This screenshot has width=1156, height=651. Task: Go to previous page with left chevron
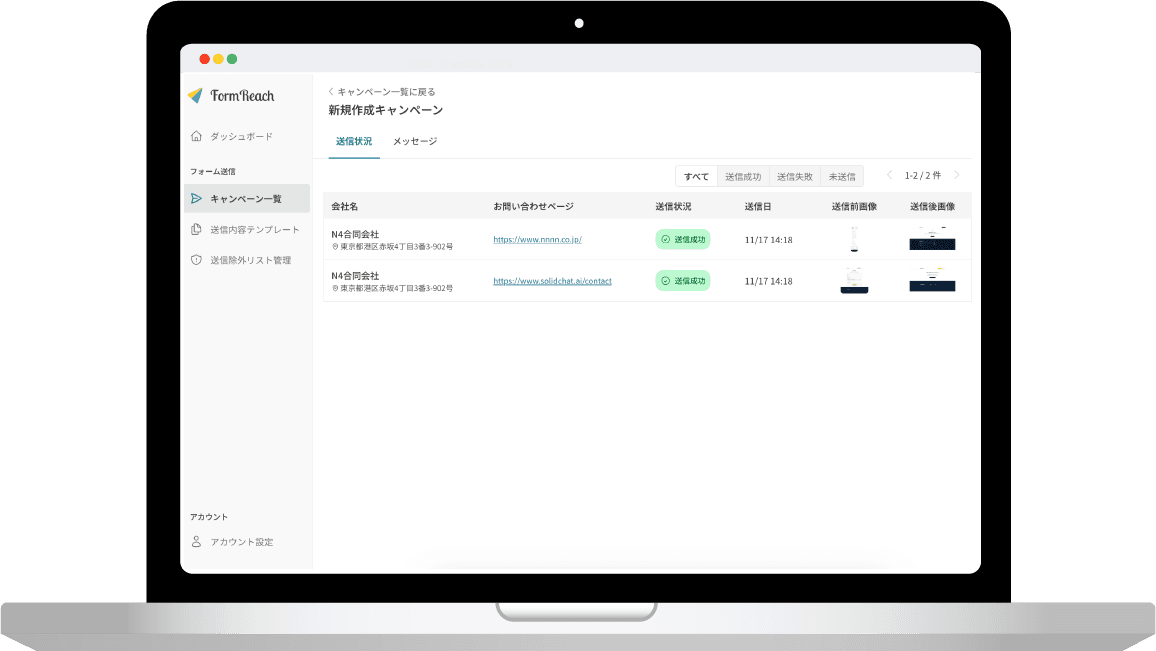(x=889, y=176)
